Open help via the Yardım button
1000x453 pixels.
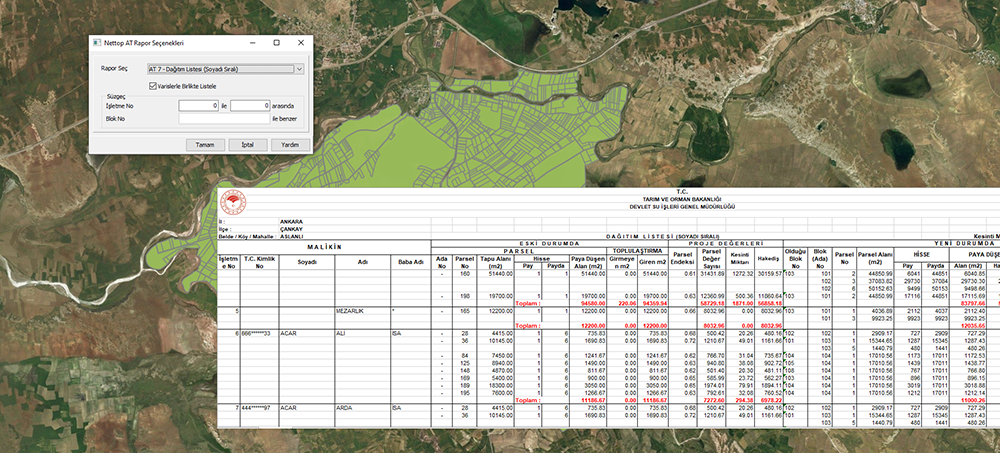[x=289, y=144]
